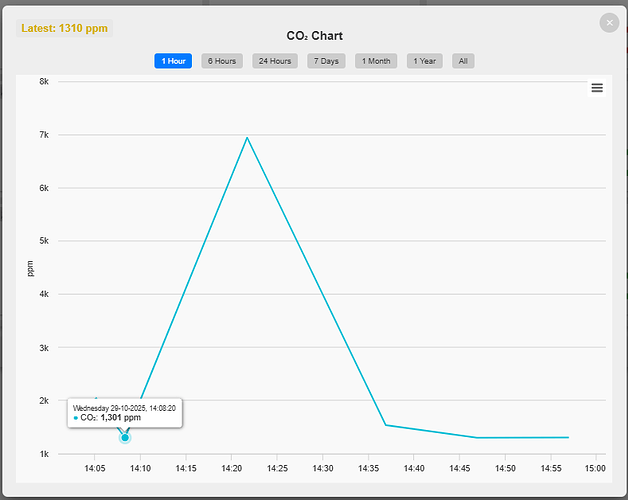Show All available CO₂ data
The image size is (628, 500).
463,61
